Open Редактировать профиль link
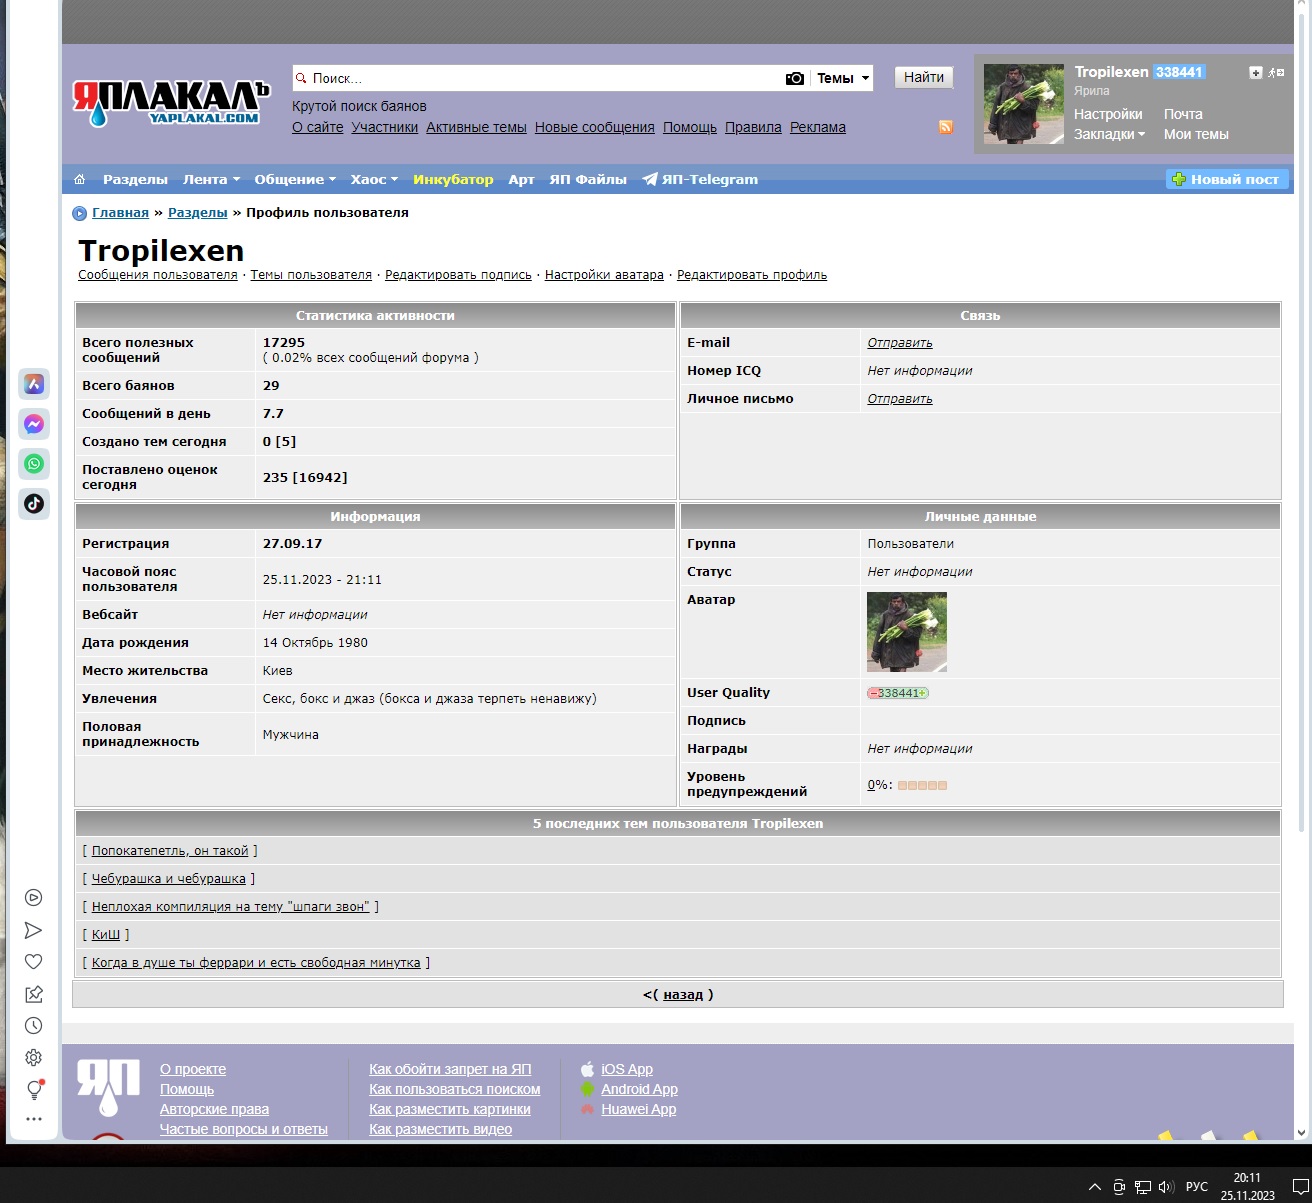 [752, 275]
